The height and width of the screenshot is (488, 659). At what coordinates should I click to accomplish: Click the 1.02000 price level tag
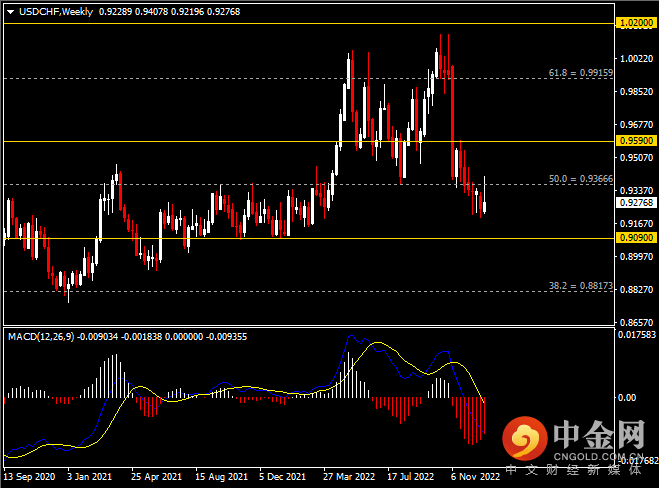(x=635, y=21)
